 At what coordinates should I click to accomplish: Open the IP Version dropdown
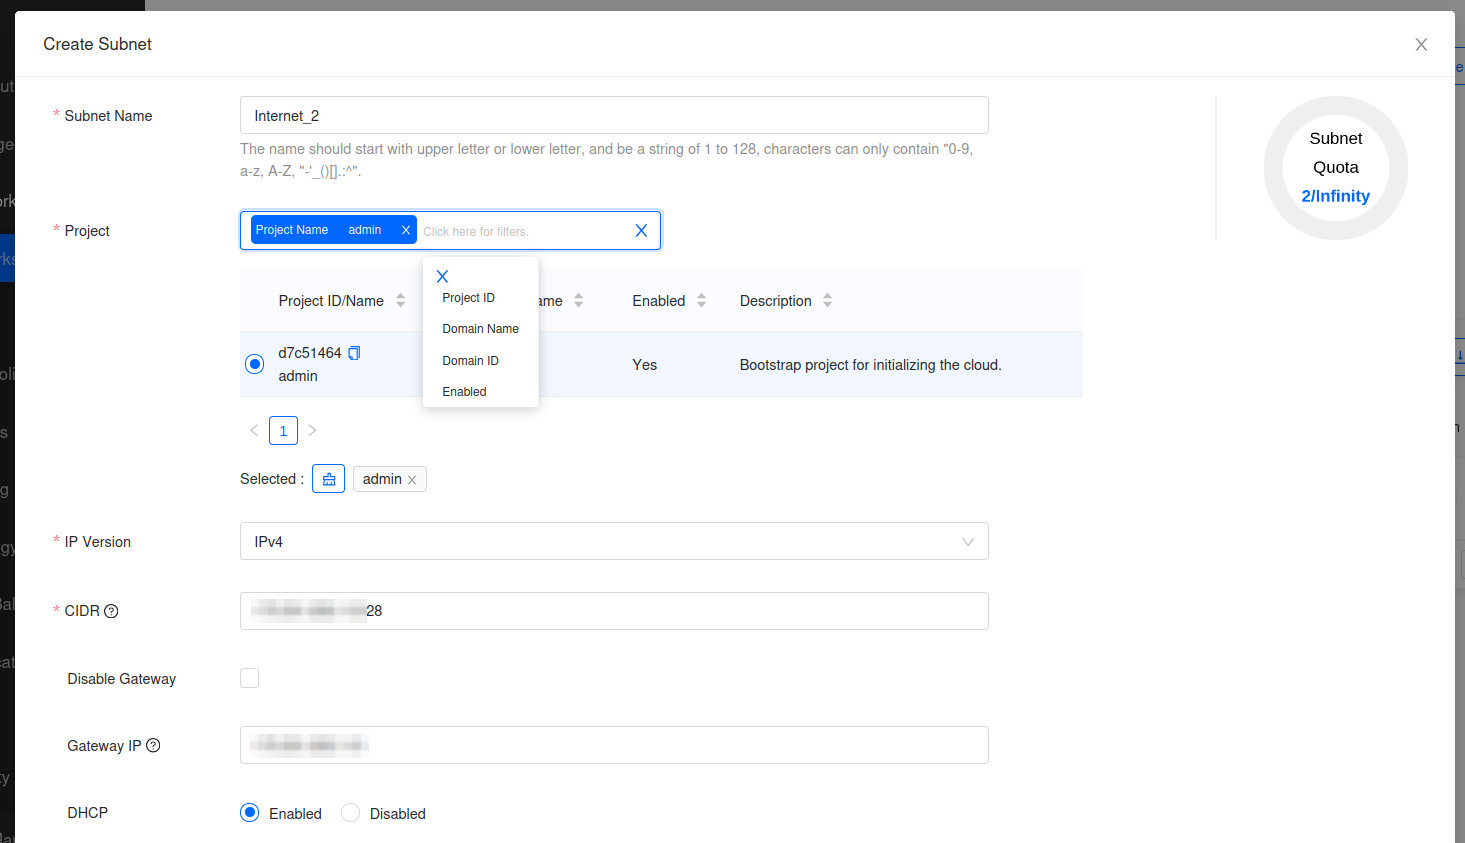[x=614, y=541]
